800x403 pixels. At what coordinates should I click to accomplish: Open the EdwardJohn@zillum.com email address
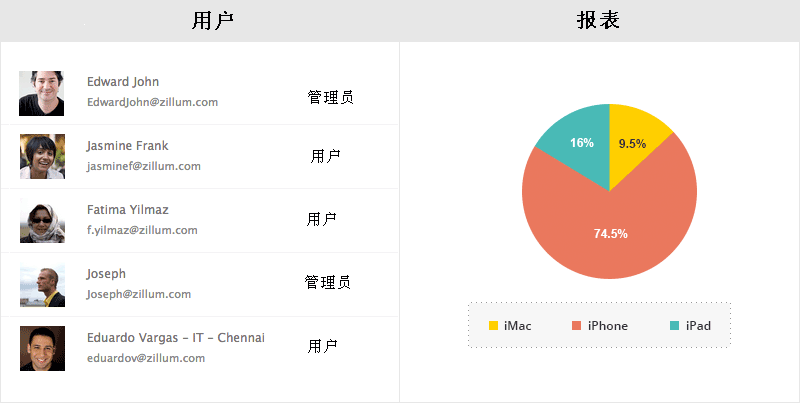coord(152,102)
